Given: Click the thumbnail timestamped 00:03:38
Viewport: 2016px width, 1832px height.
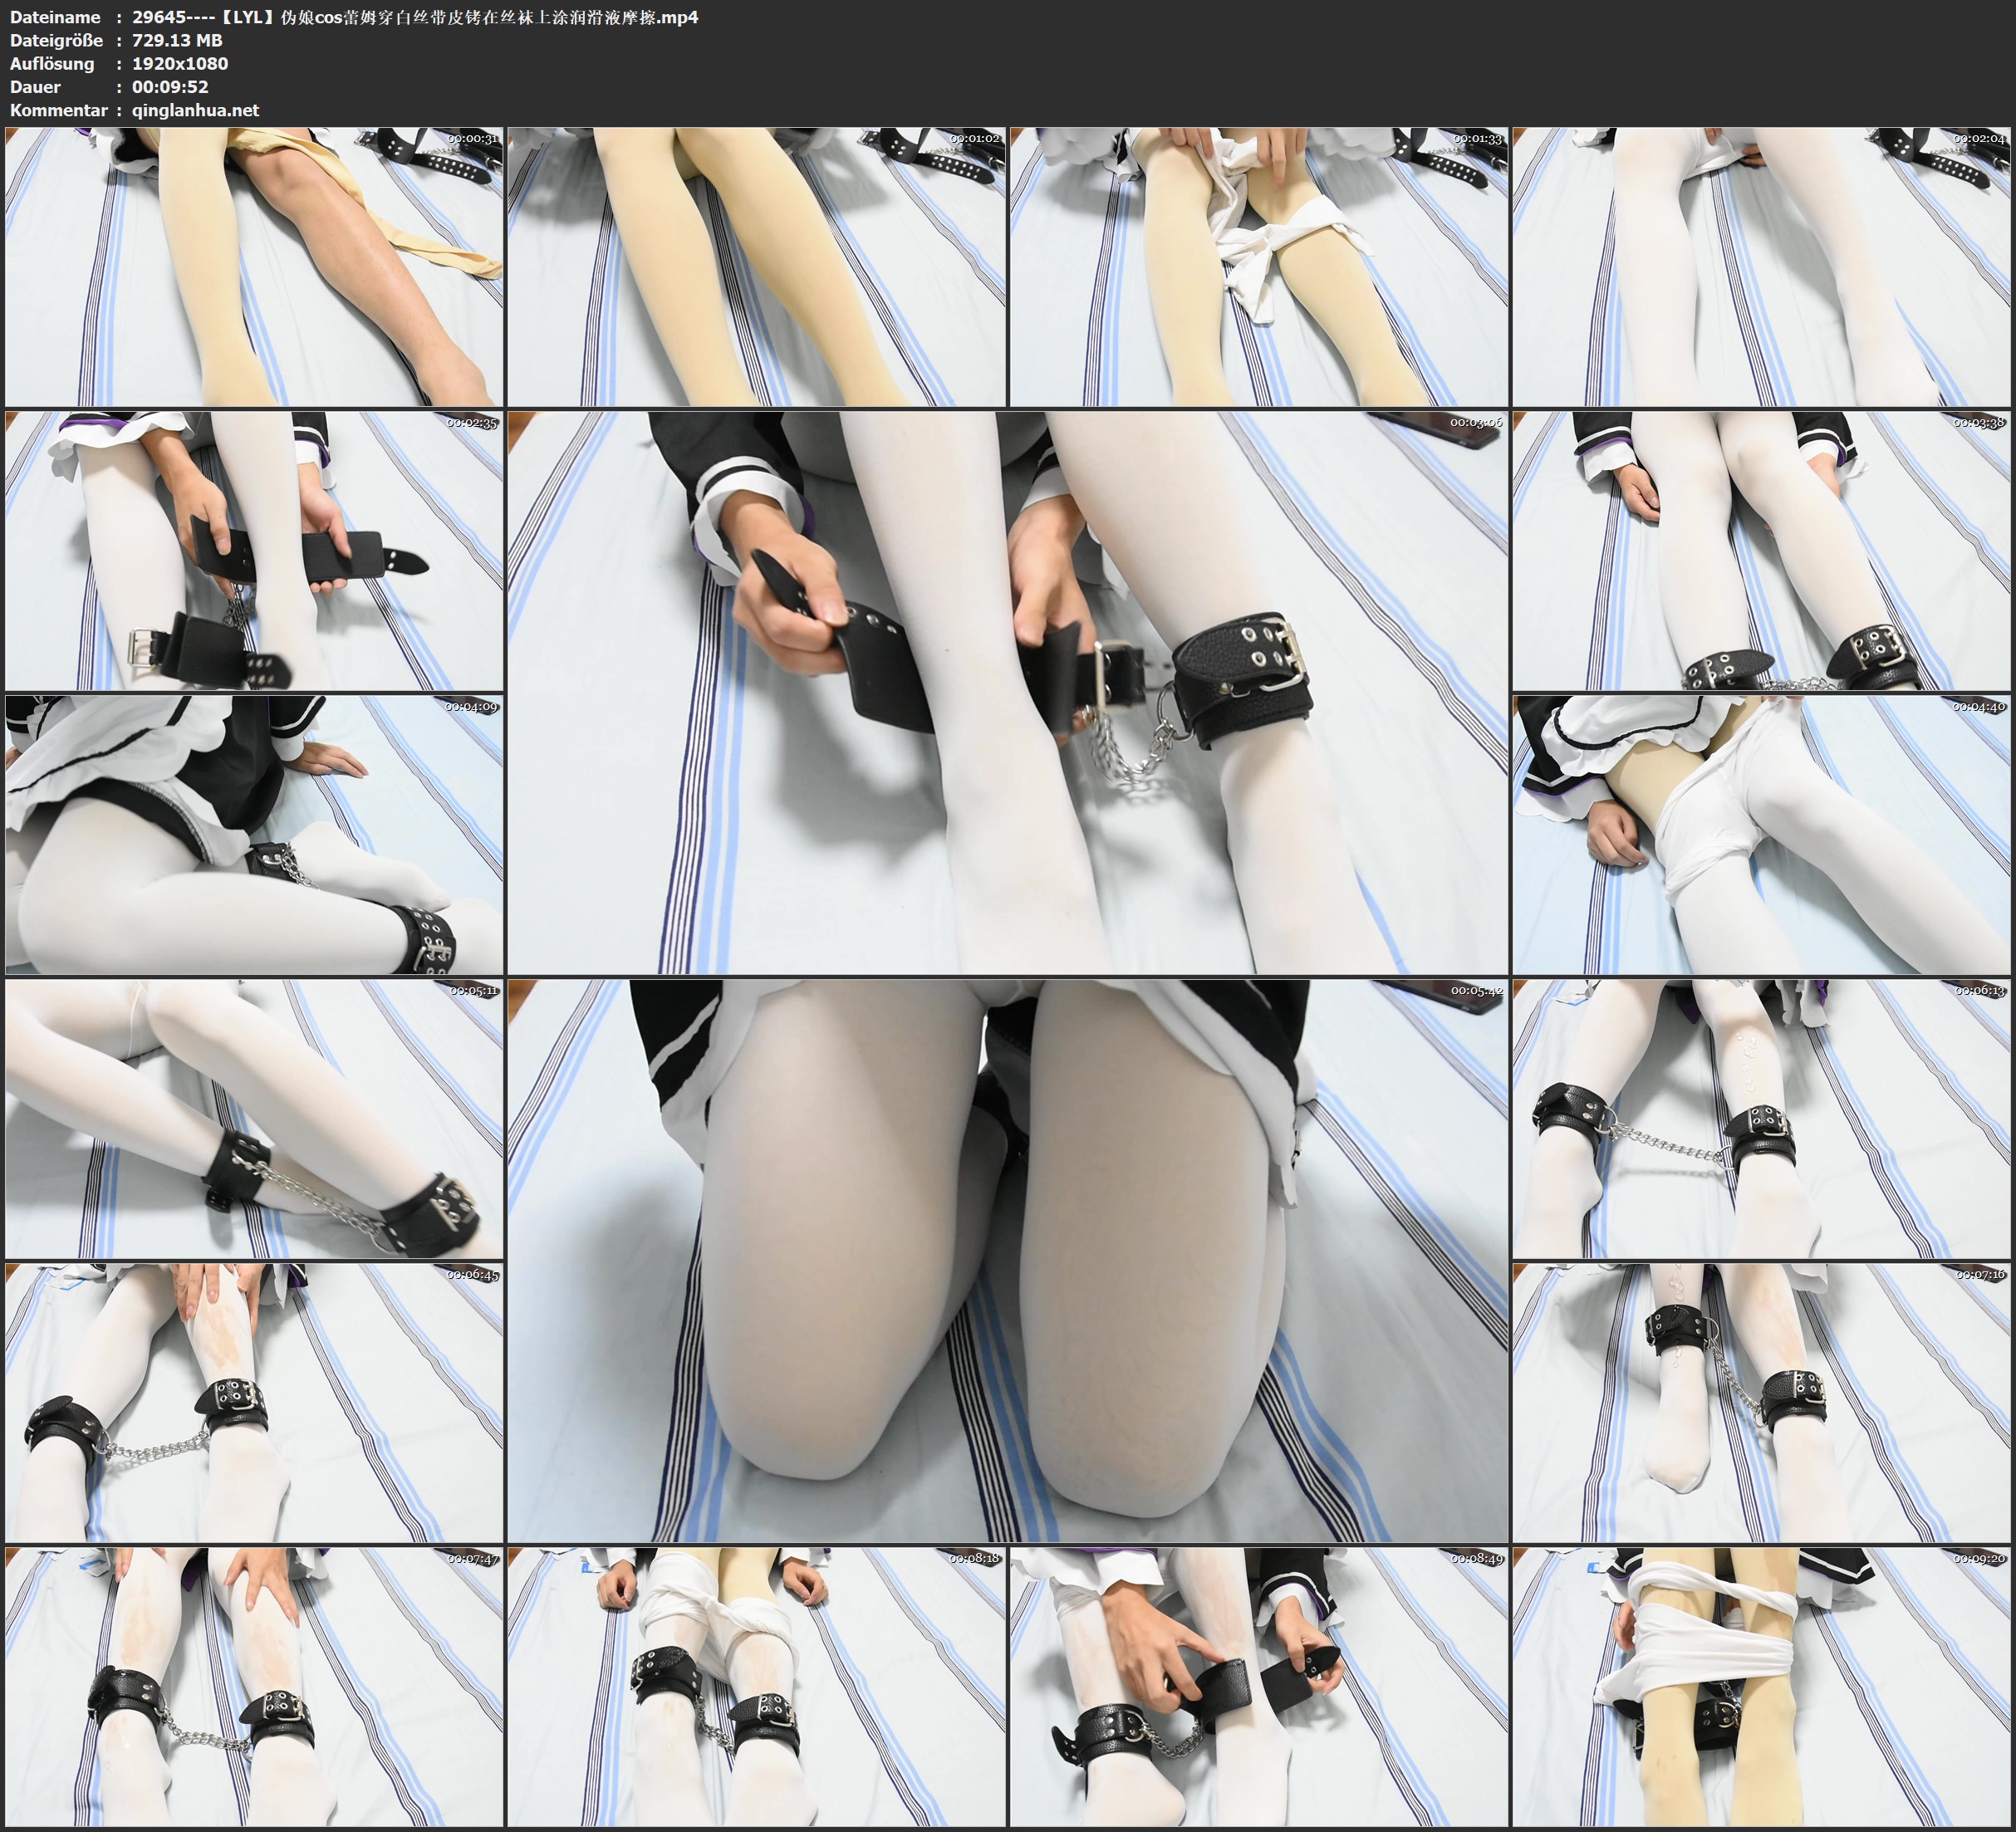Looking at the screenshot, I should (x=1761, y=551).
